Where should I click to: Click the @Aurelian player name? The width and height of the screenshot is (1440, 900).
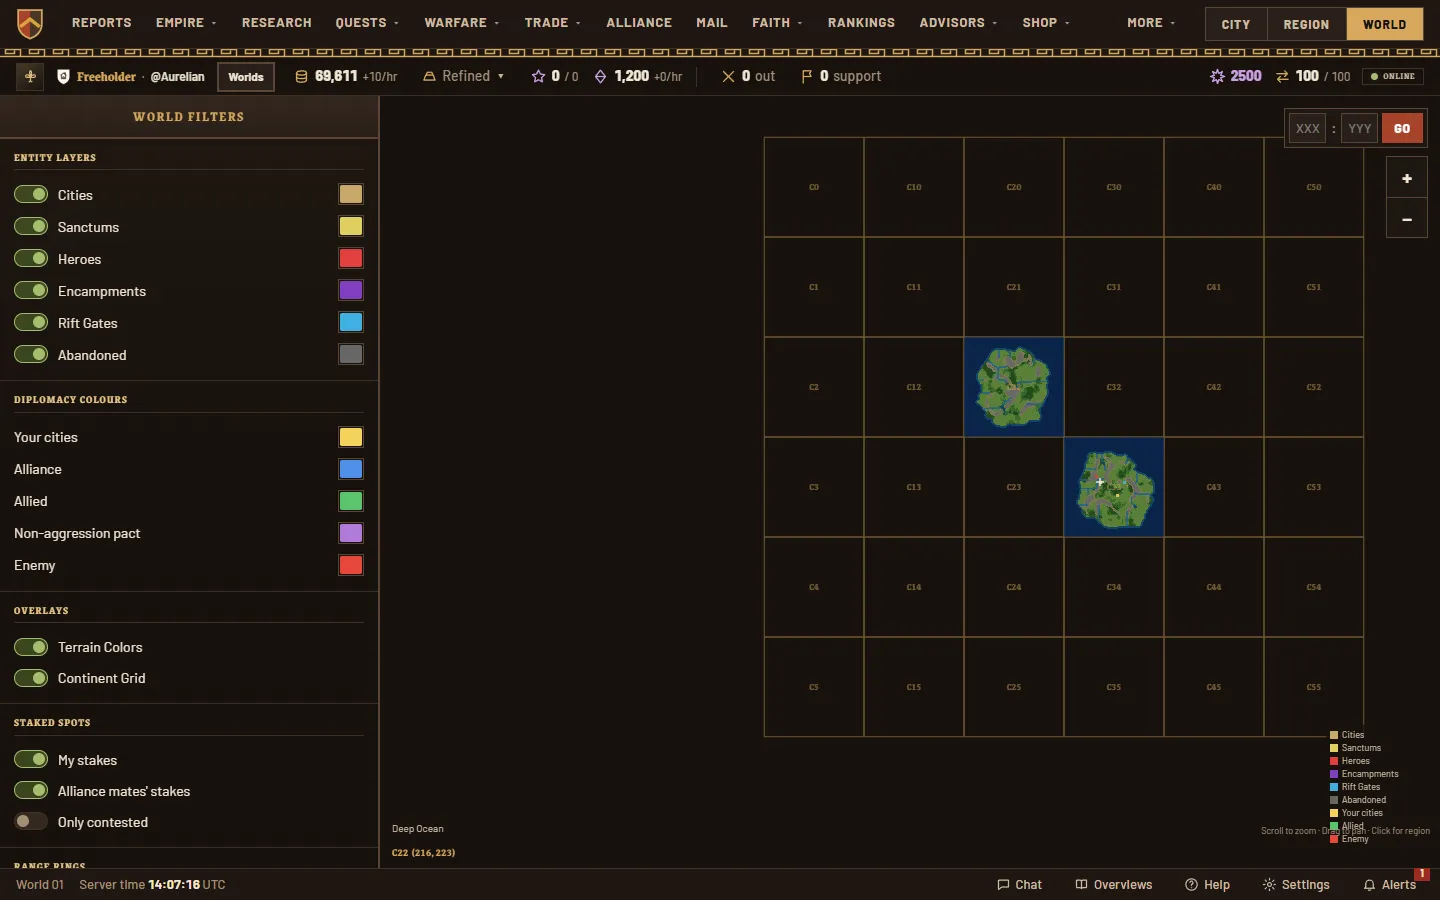click(x=177, y=76)
